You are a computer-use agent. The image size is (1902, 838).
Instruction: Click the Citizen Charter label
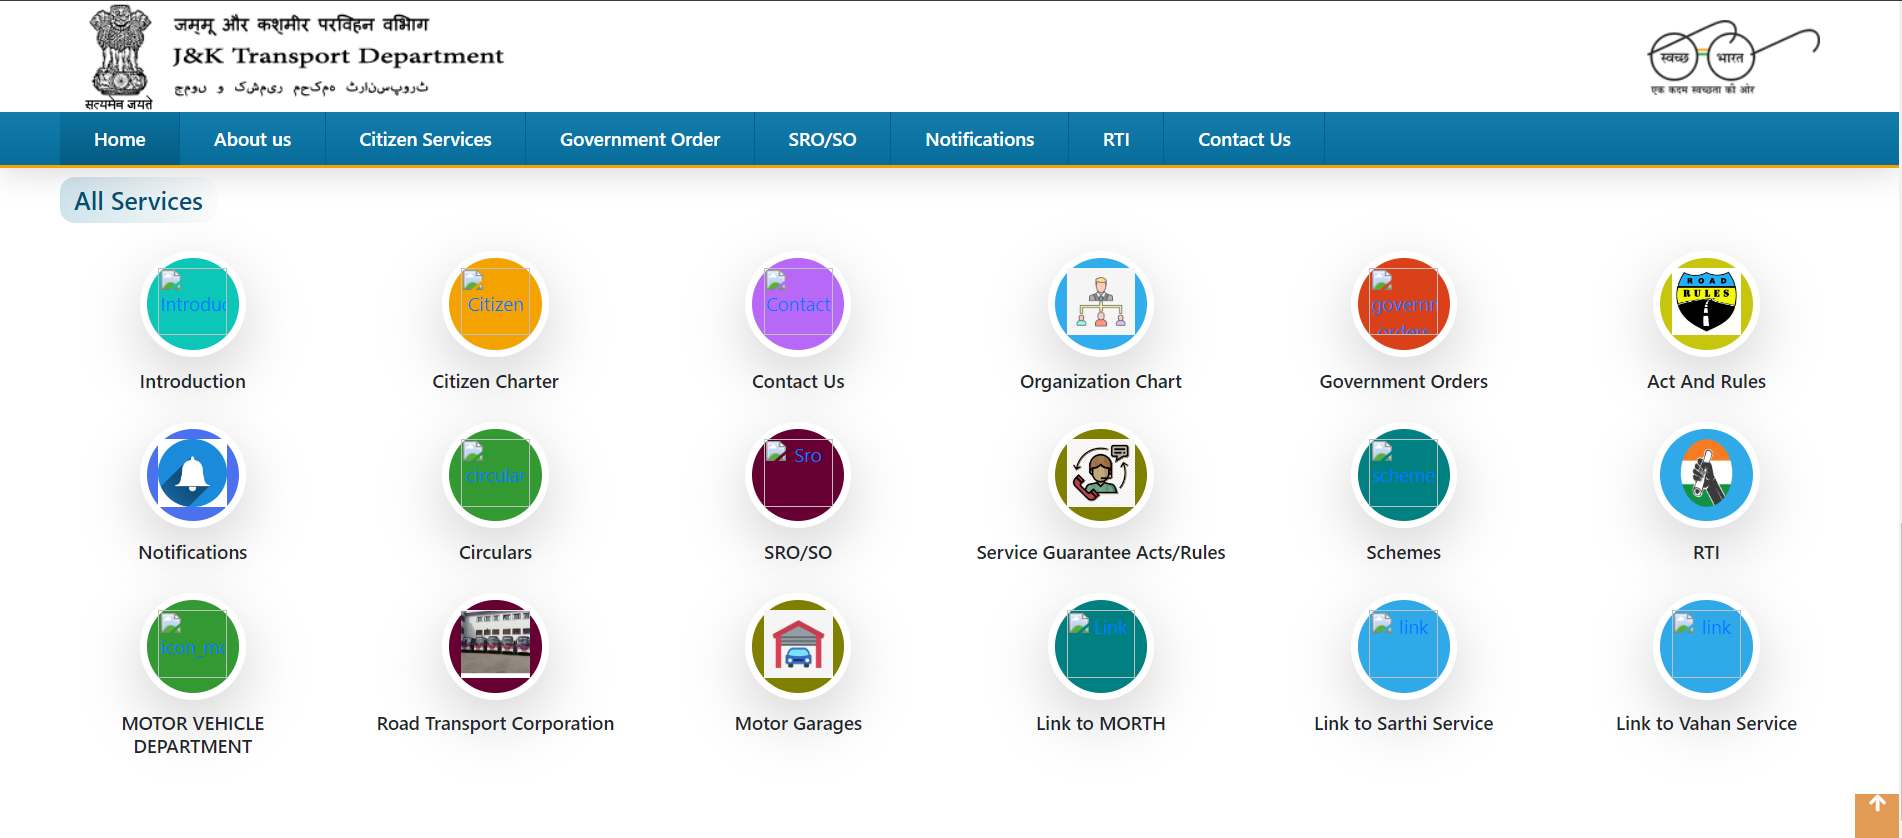coord(495,381)
